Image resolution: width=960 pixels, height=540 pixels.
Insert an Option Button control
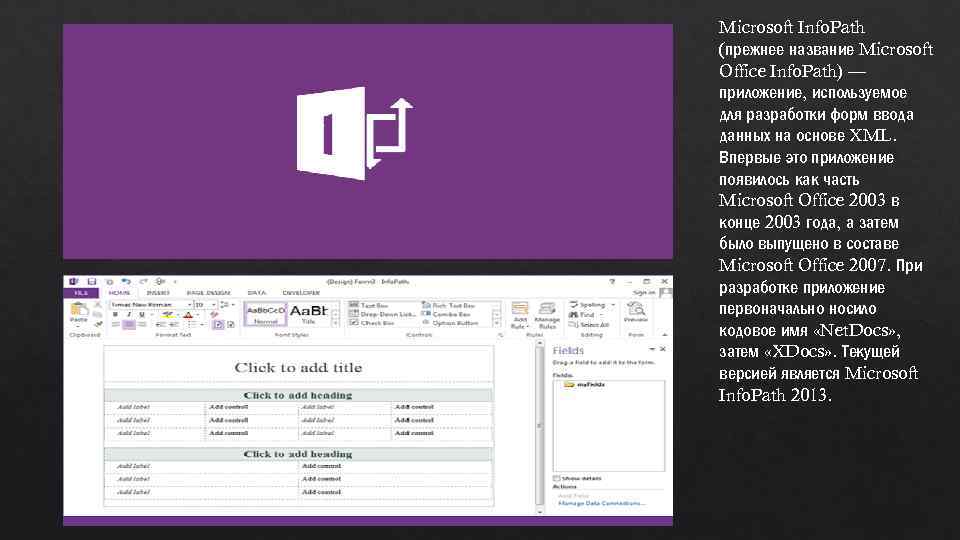450,323
